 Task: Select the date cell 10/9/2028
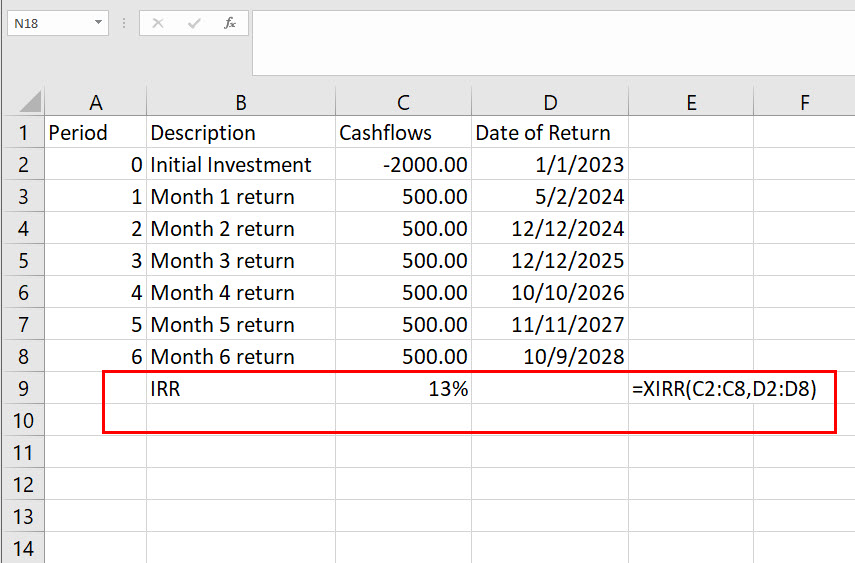coord(550,357)
